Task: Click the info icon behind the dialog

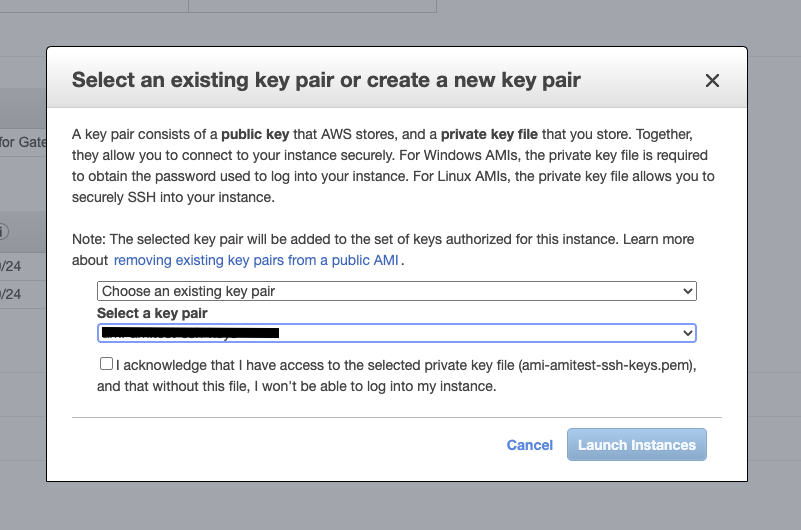Action: tap(4, 232)
